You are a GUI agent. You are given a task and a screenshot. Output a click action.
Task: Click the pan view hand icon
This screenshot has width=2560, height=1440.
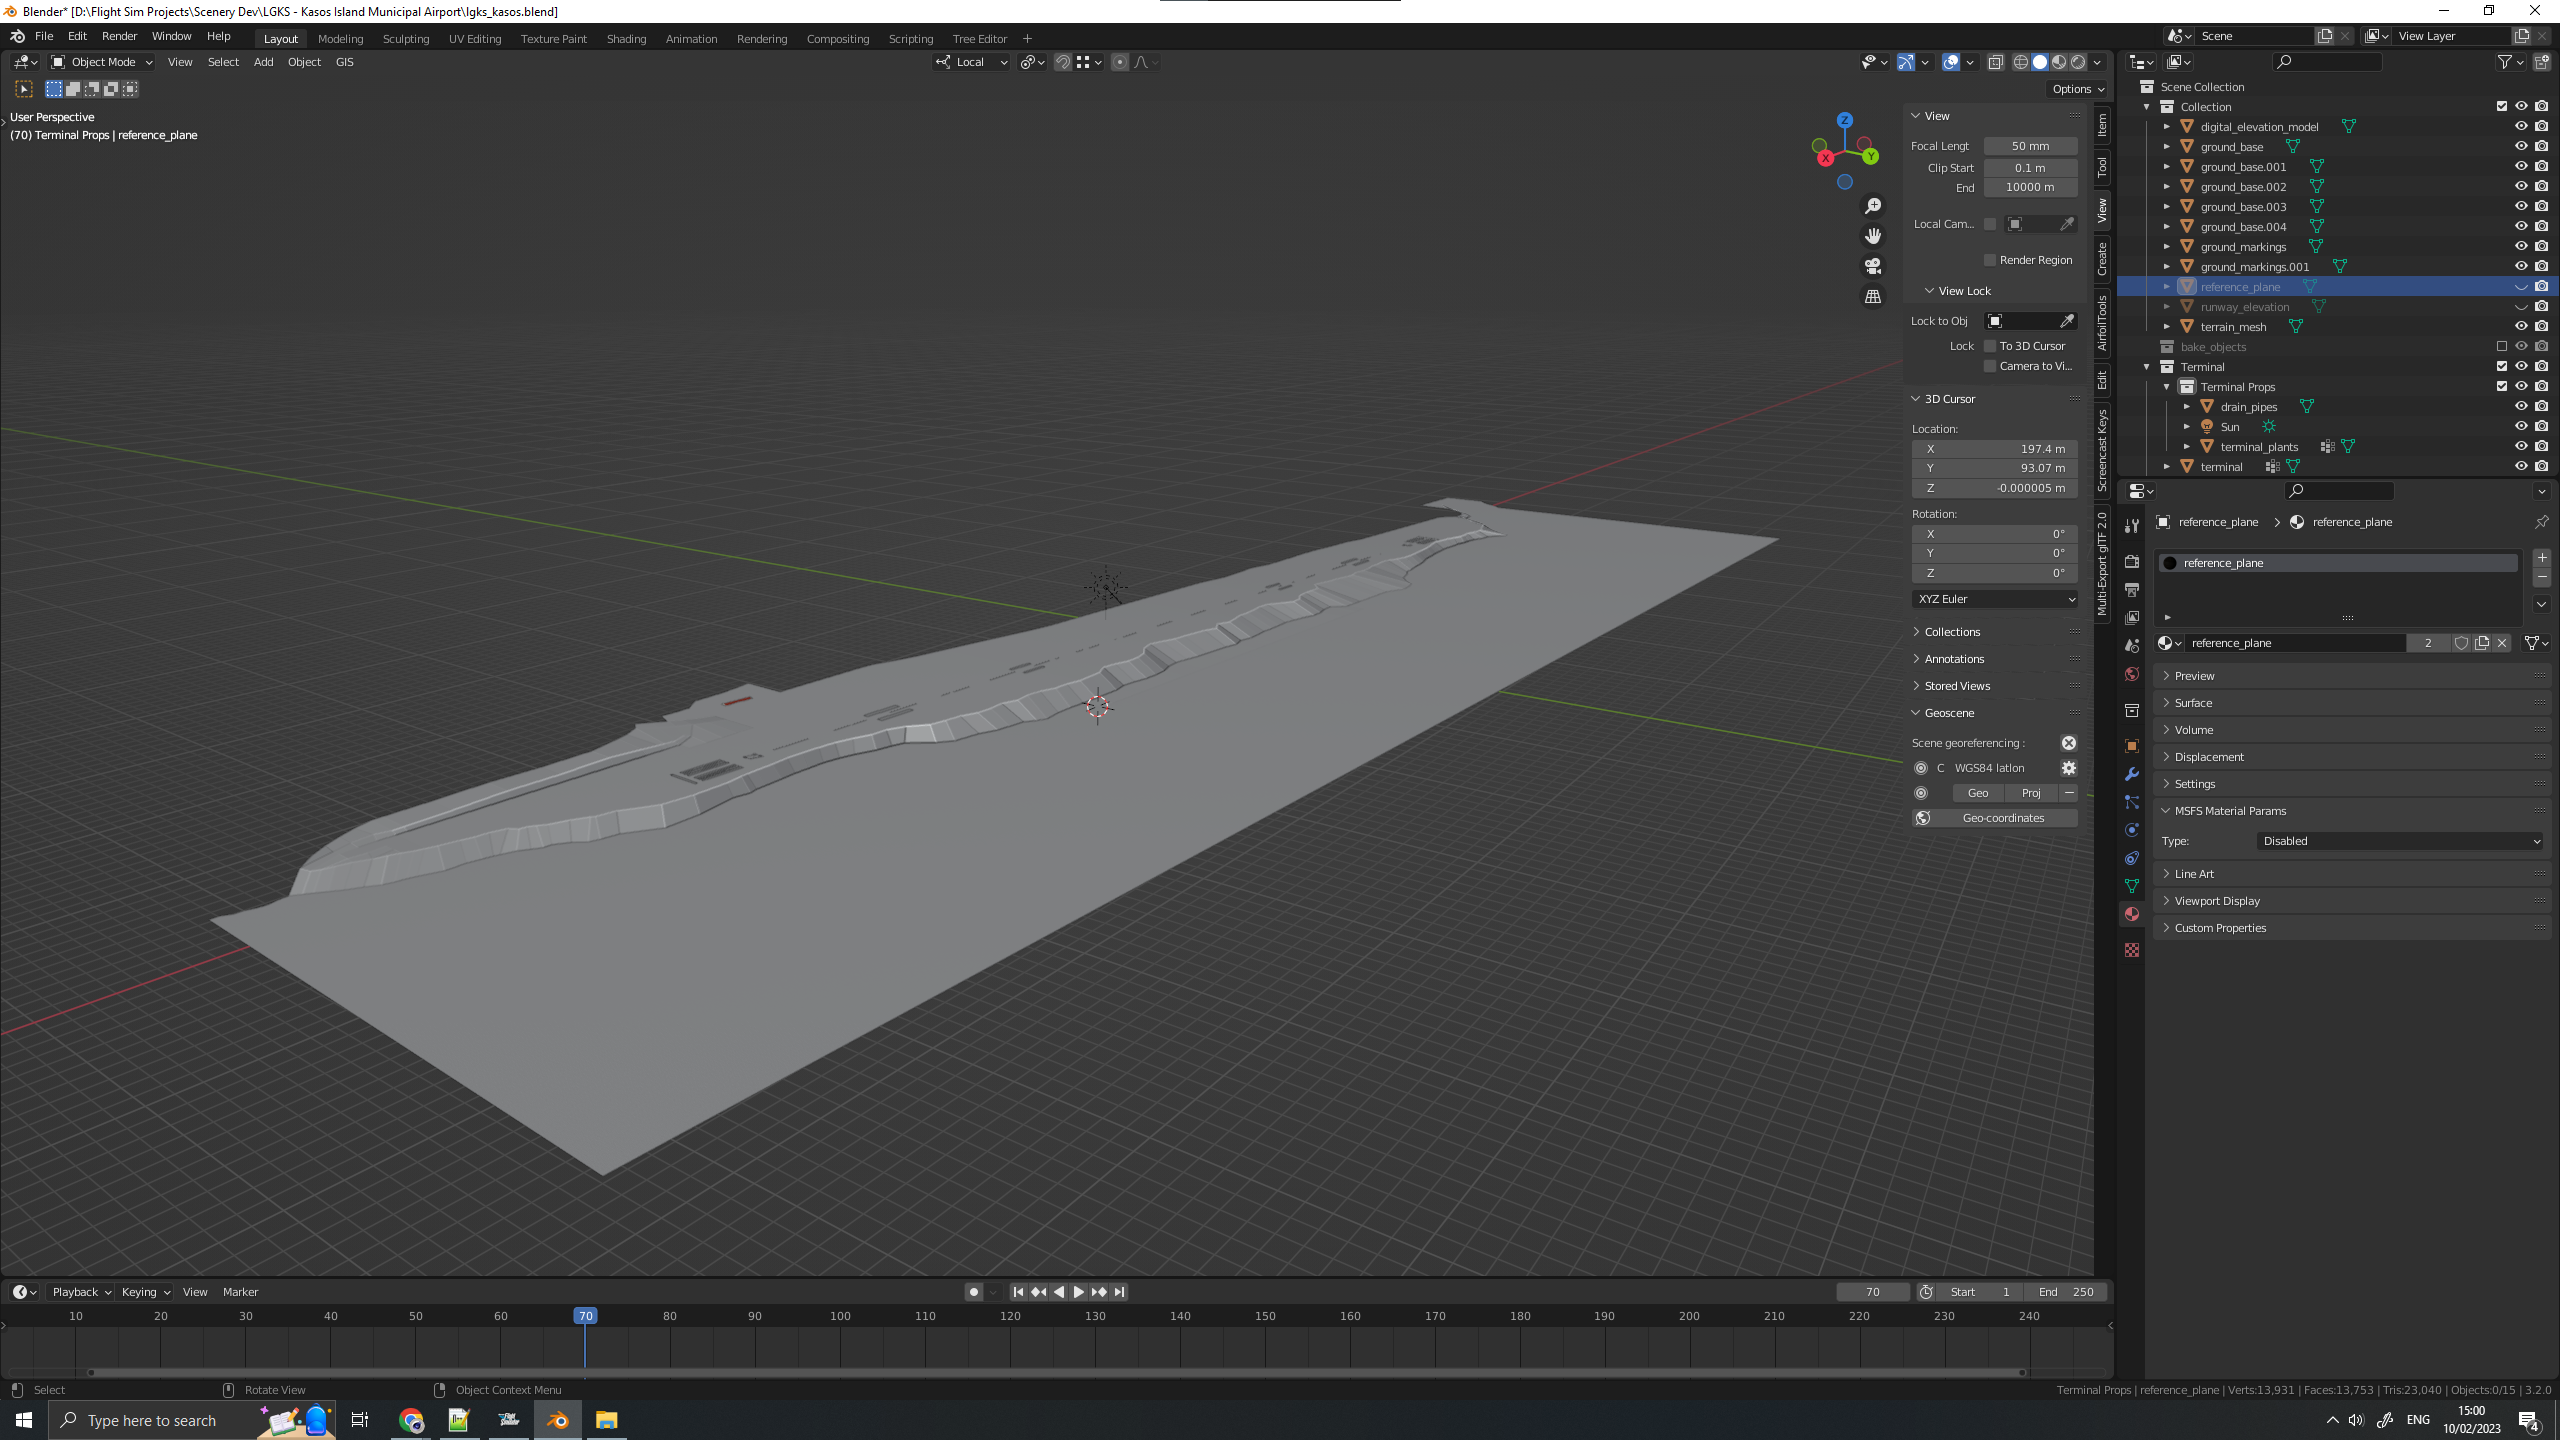tap(1873, 236)
